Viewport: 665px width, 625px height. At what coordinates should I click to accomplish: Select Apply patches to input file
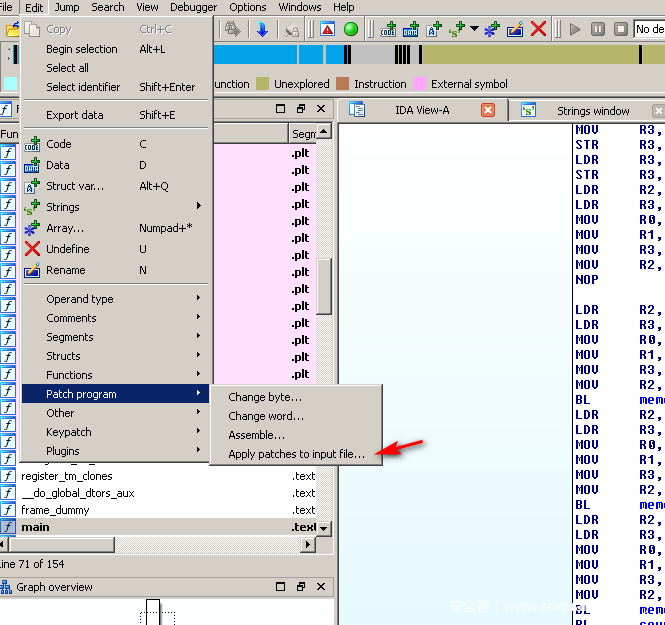[296, 454]
